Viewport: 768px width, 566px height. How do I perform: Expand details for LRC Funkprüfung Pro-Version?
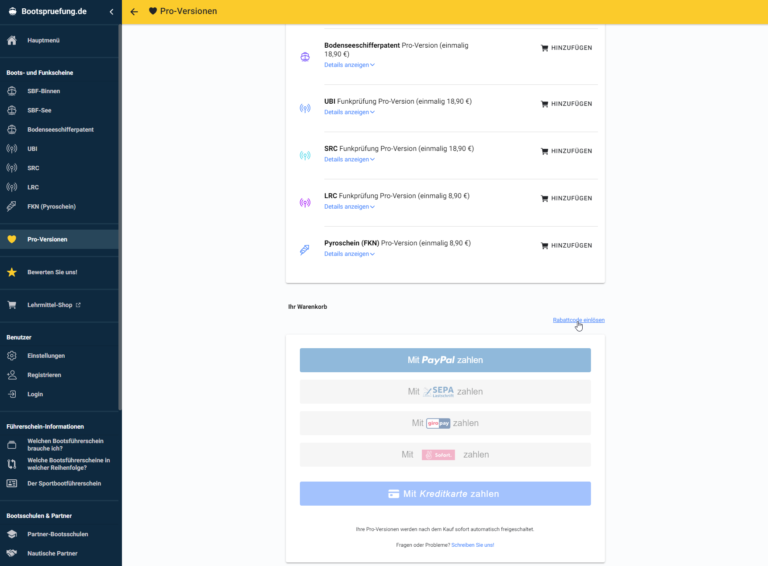349,206
